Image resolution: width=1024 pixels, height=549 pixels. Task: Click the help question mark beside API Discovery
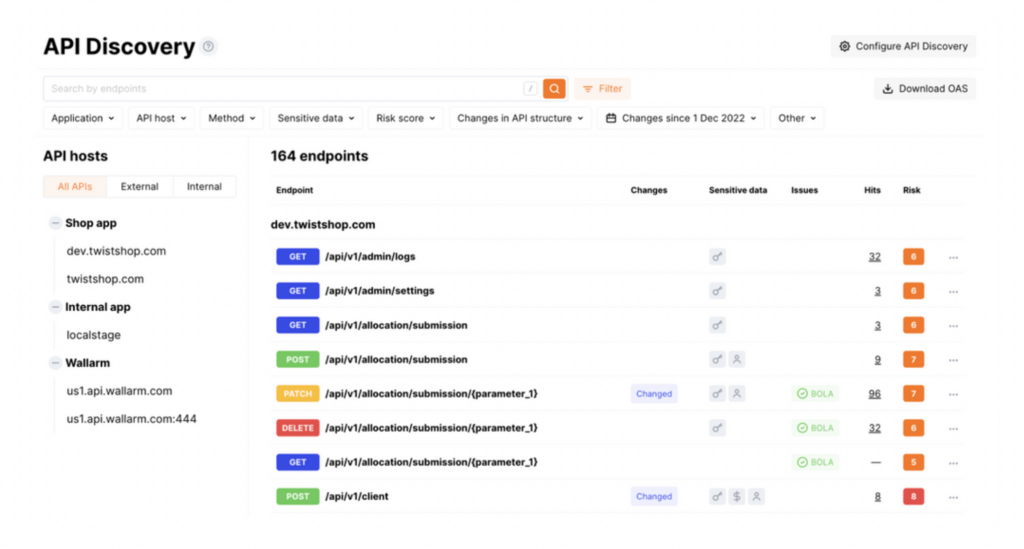208,46
